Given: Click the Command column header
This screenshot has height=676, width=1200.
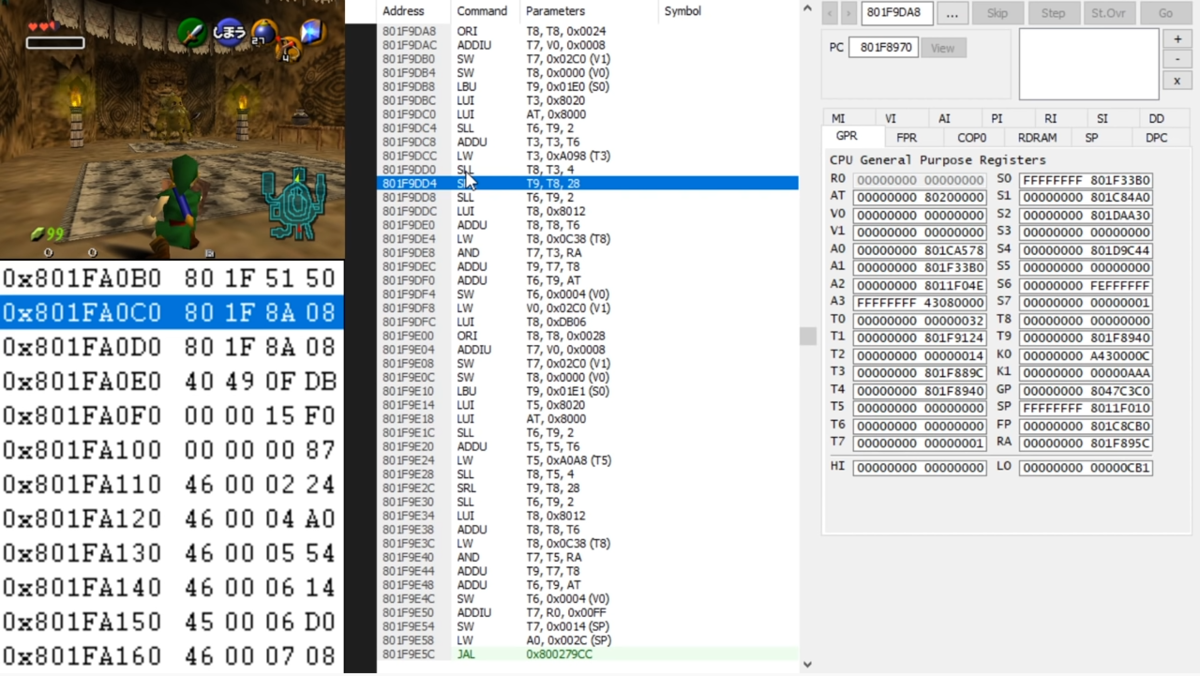Looking at the screenshot, I should (483, 11).
